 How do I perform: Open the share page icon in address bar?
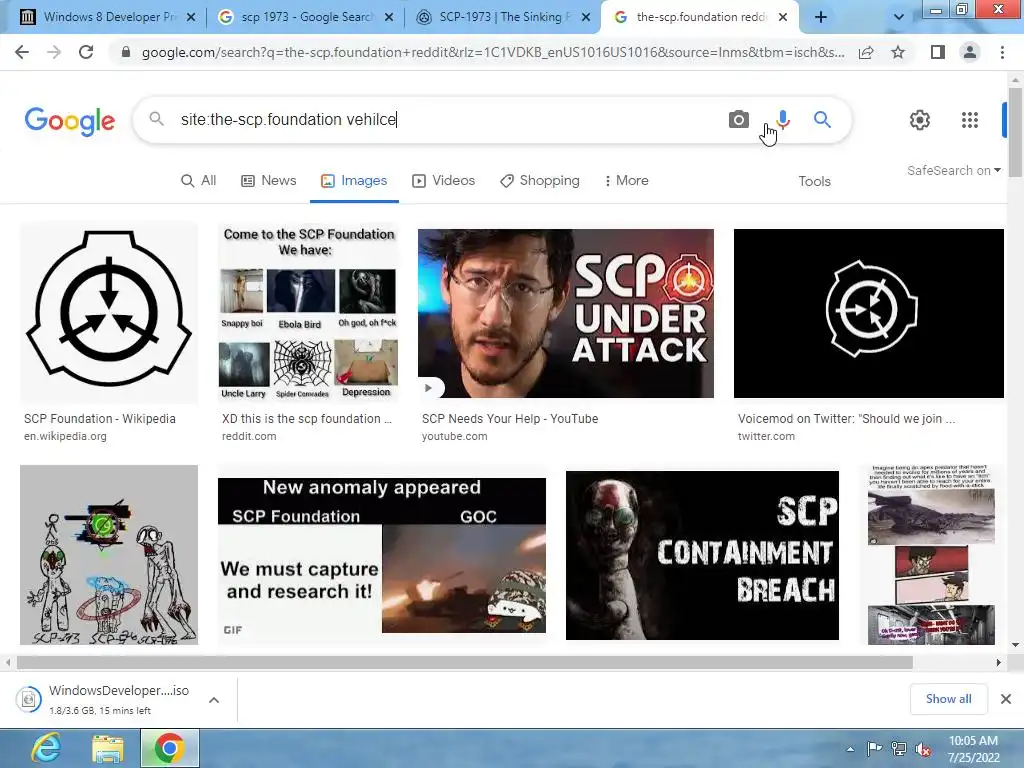point(866,52)
